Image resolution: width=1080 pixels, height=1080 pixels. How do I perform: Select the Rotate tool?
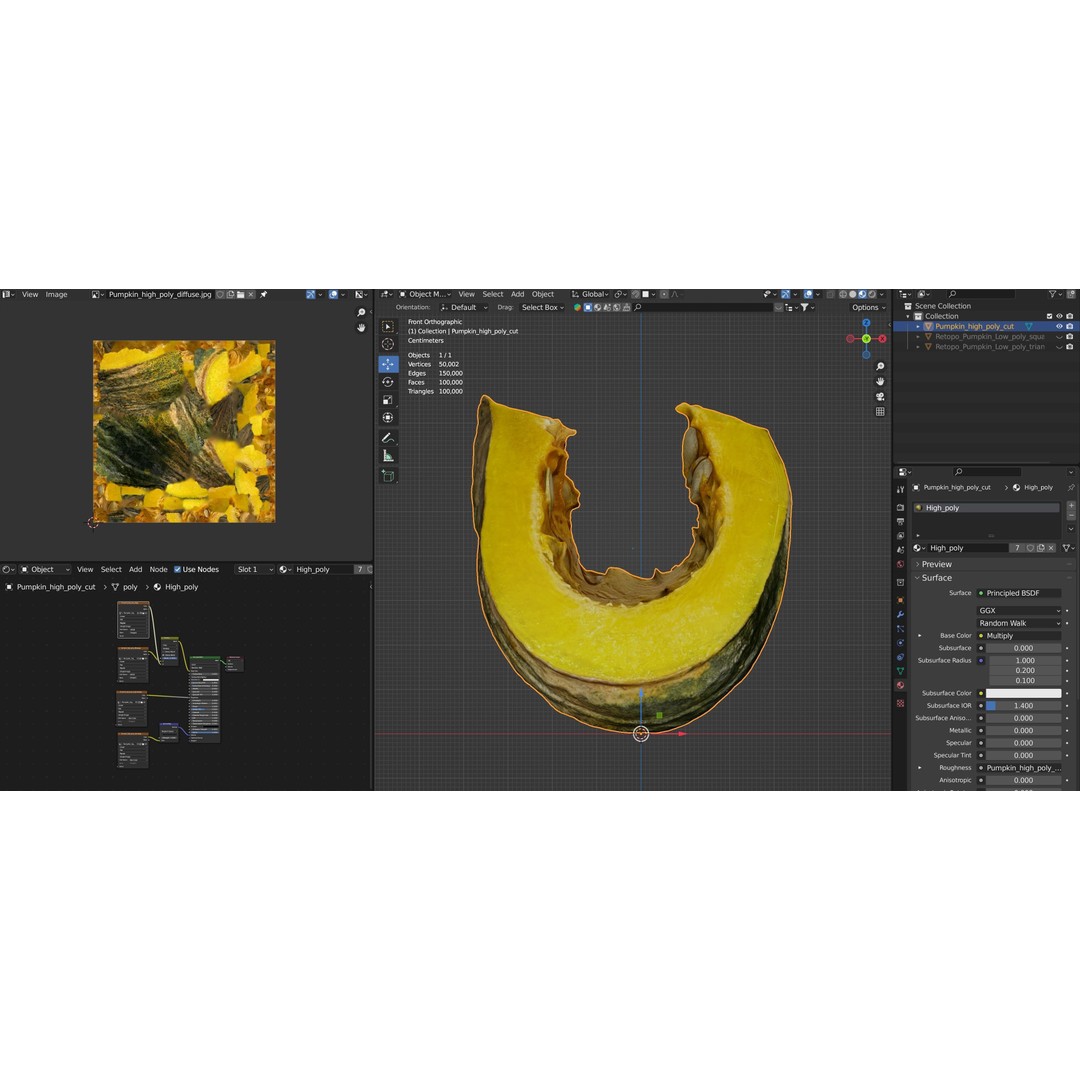pyautogui.click(x=388, y=382)
